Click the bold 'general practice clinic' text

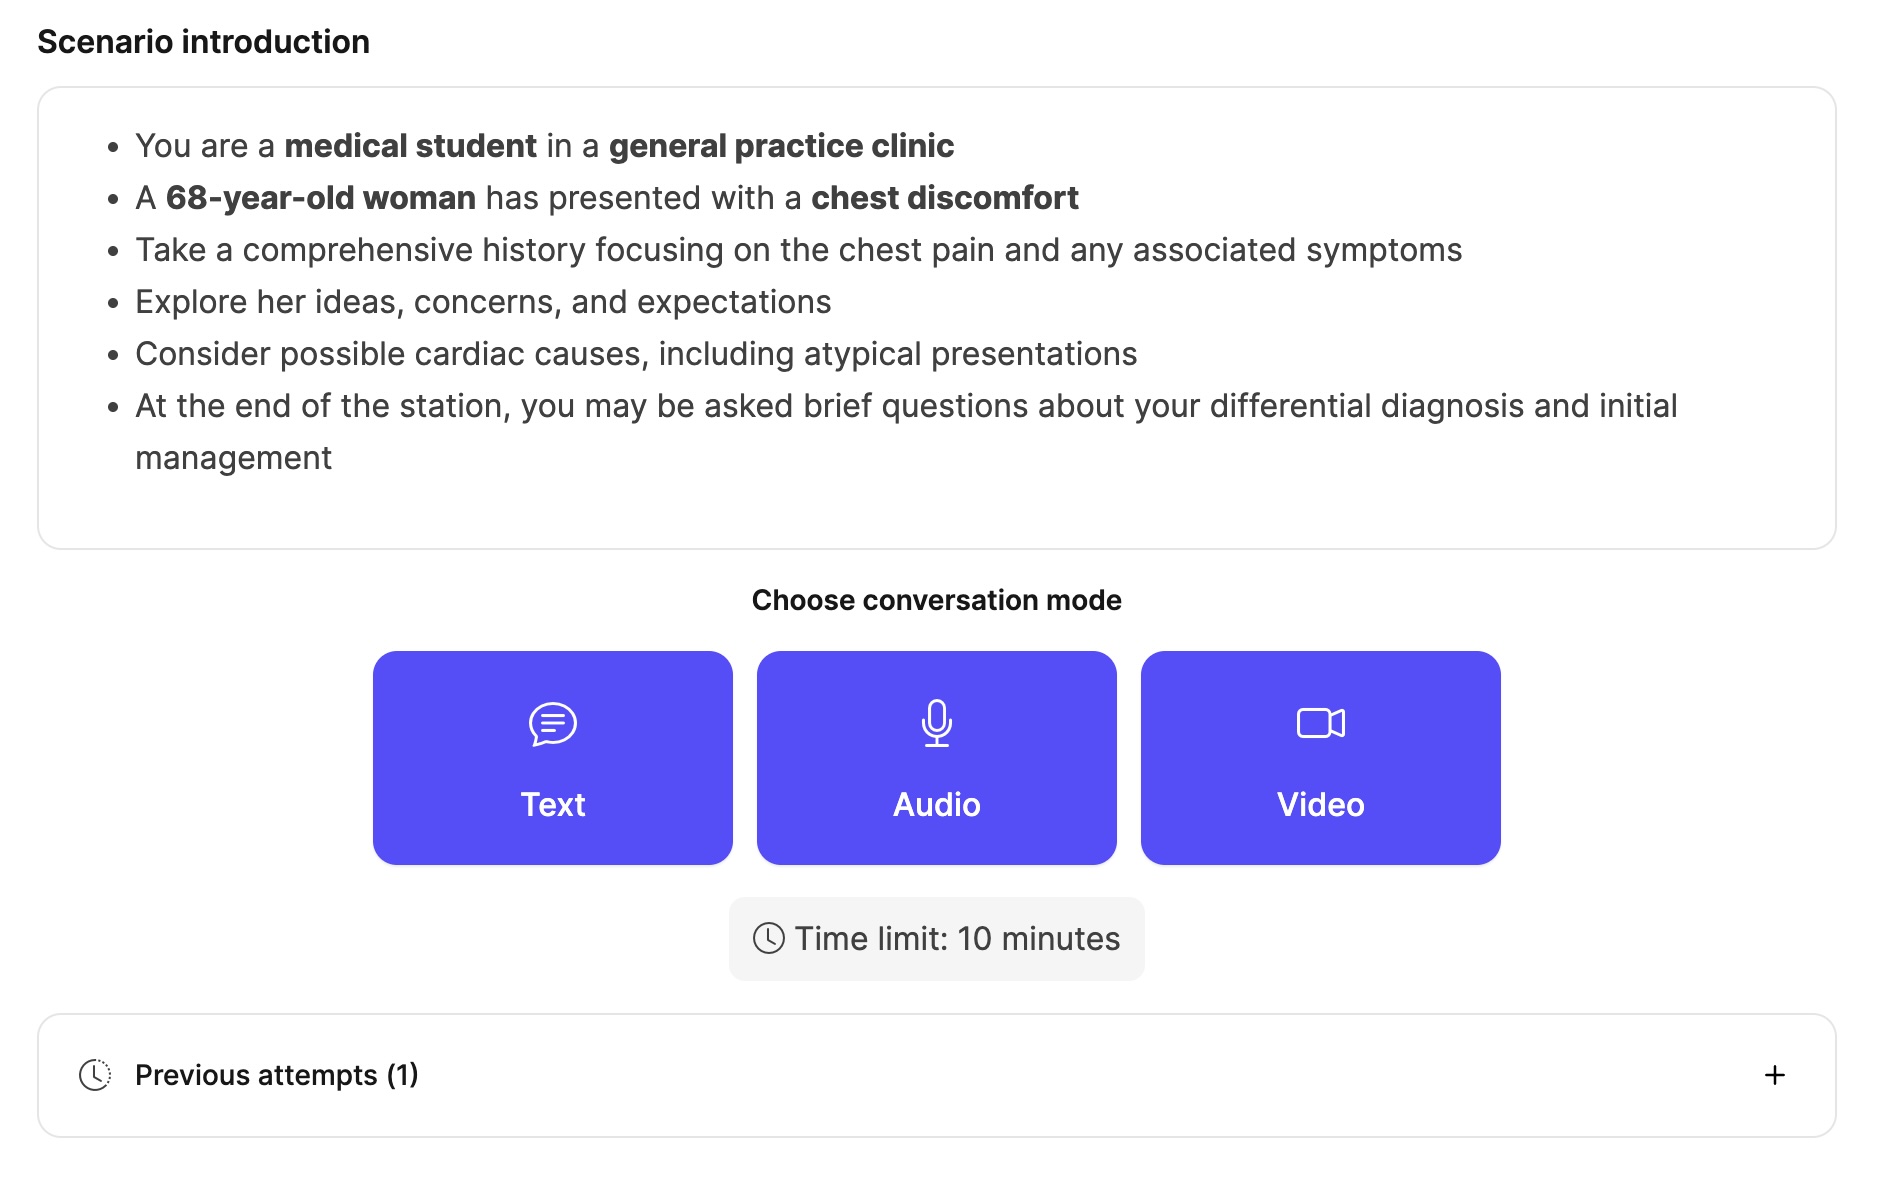(x=781, y=146)
